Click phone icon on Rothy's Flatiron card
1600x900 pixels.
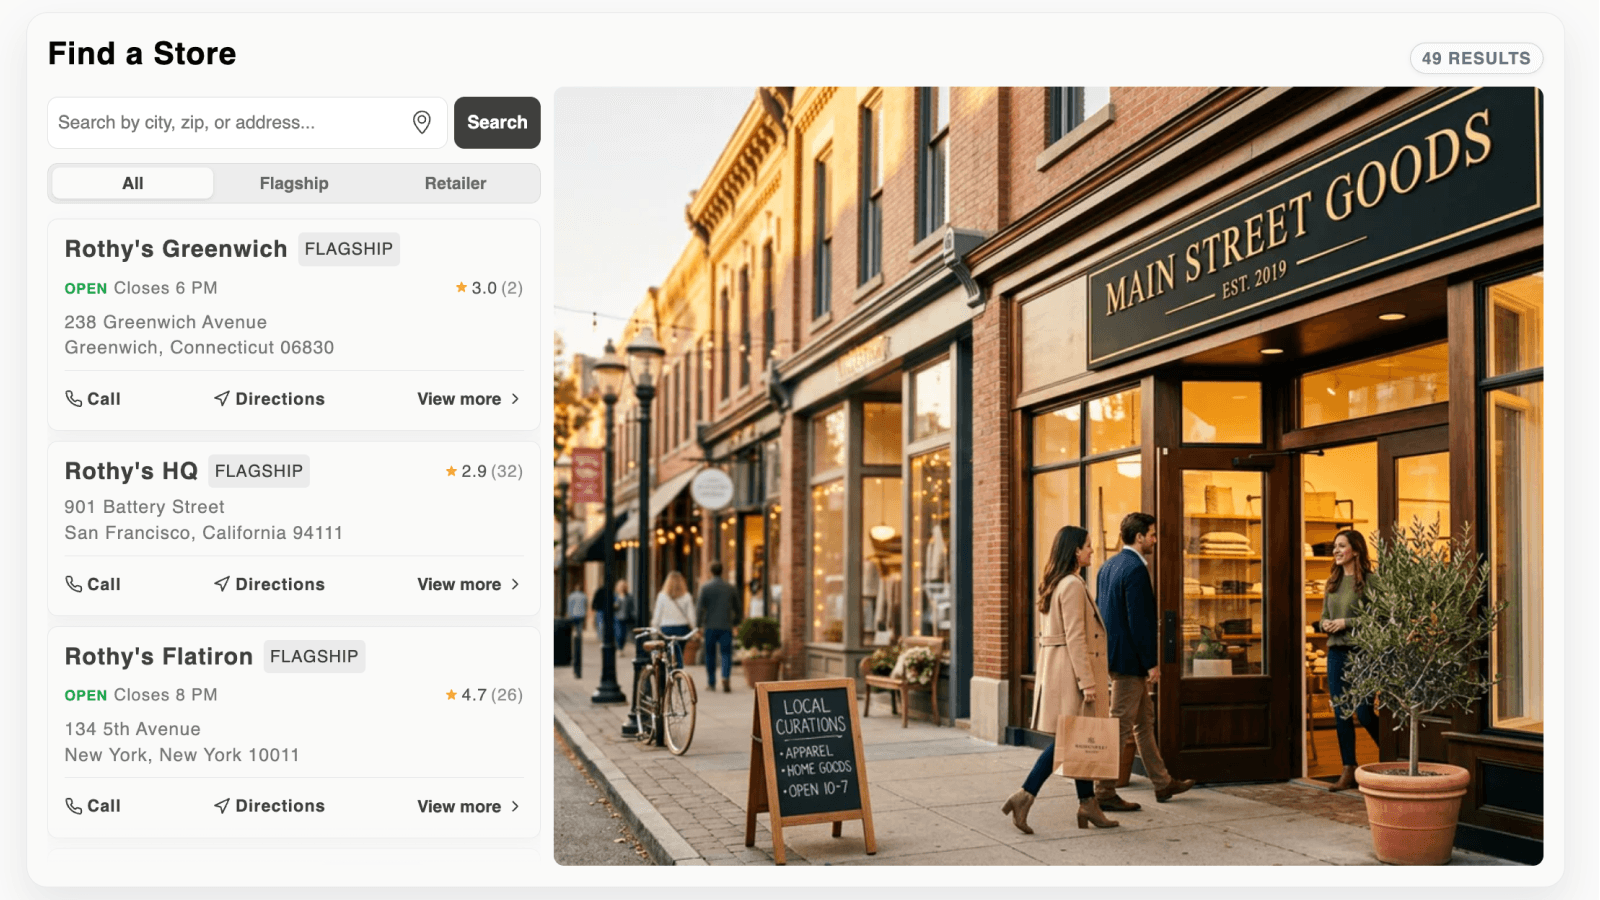coord(74,806)
